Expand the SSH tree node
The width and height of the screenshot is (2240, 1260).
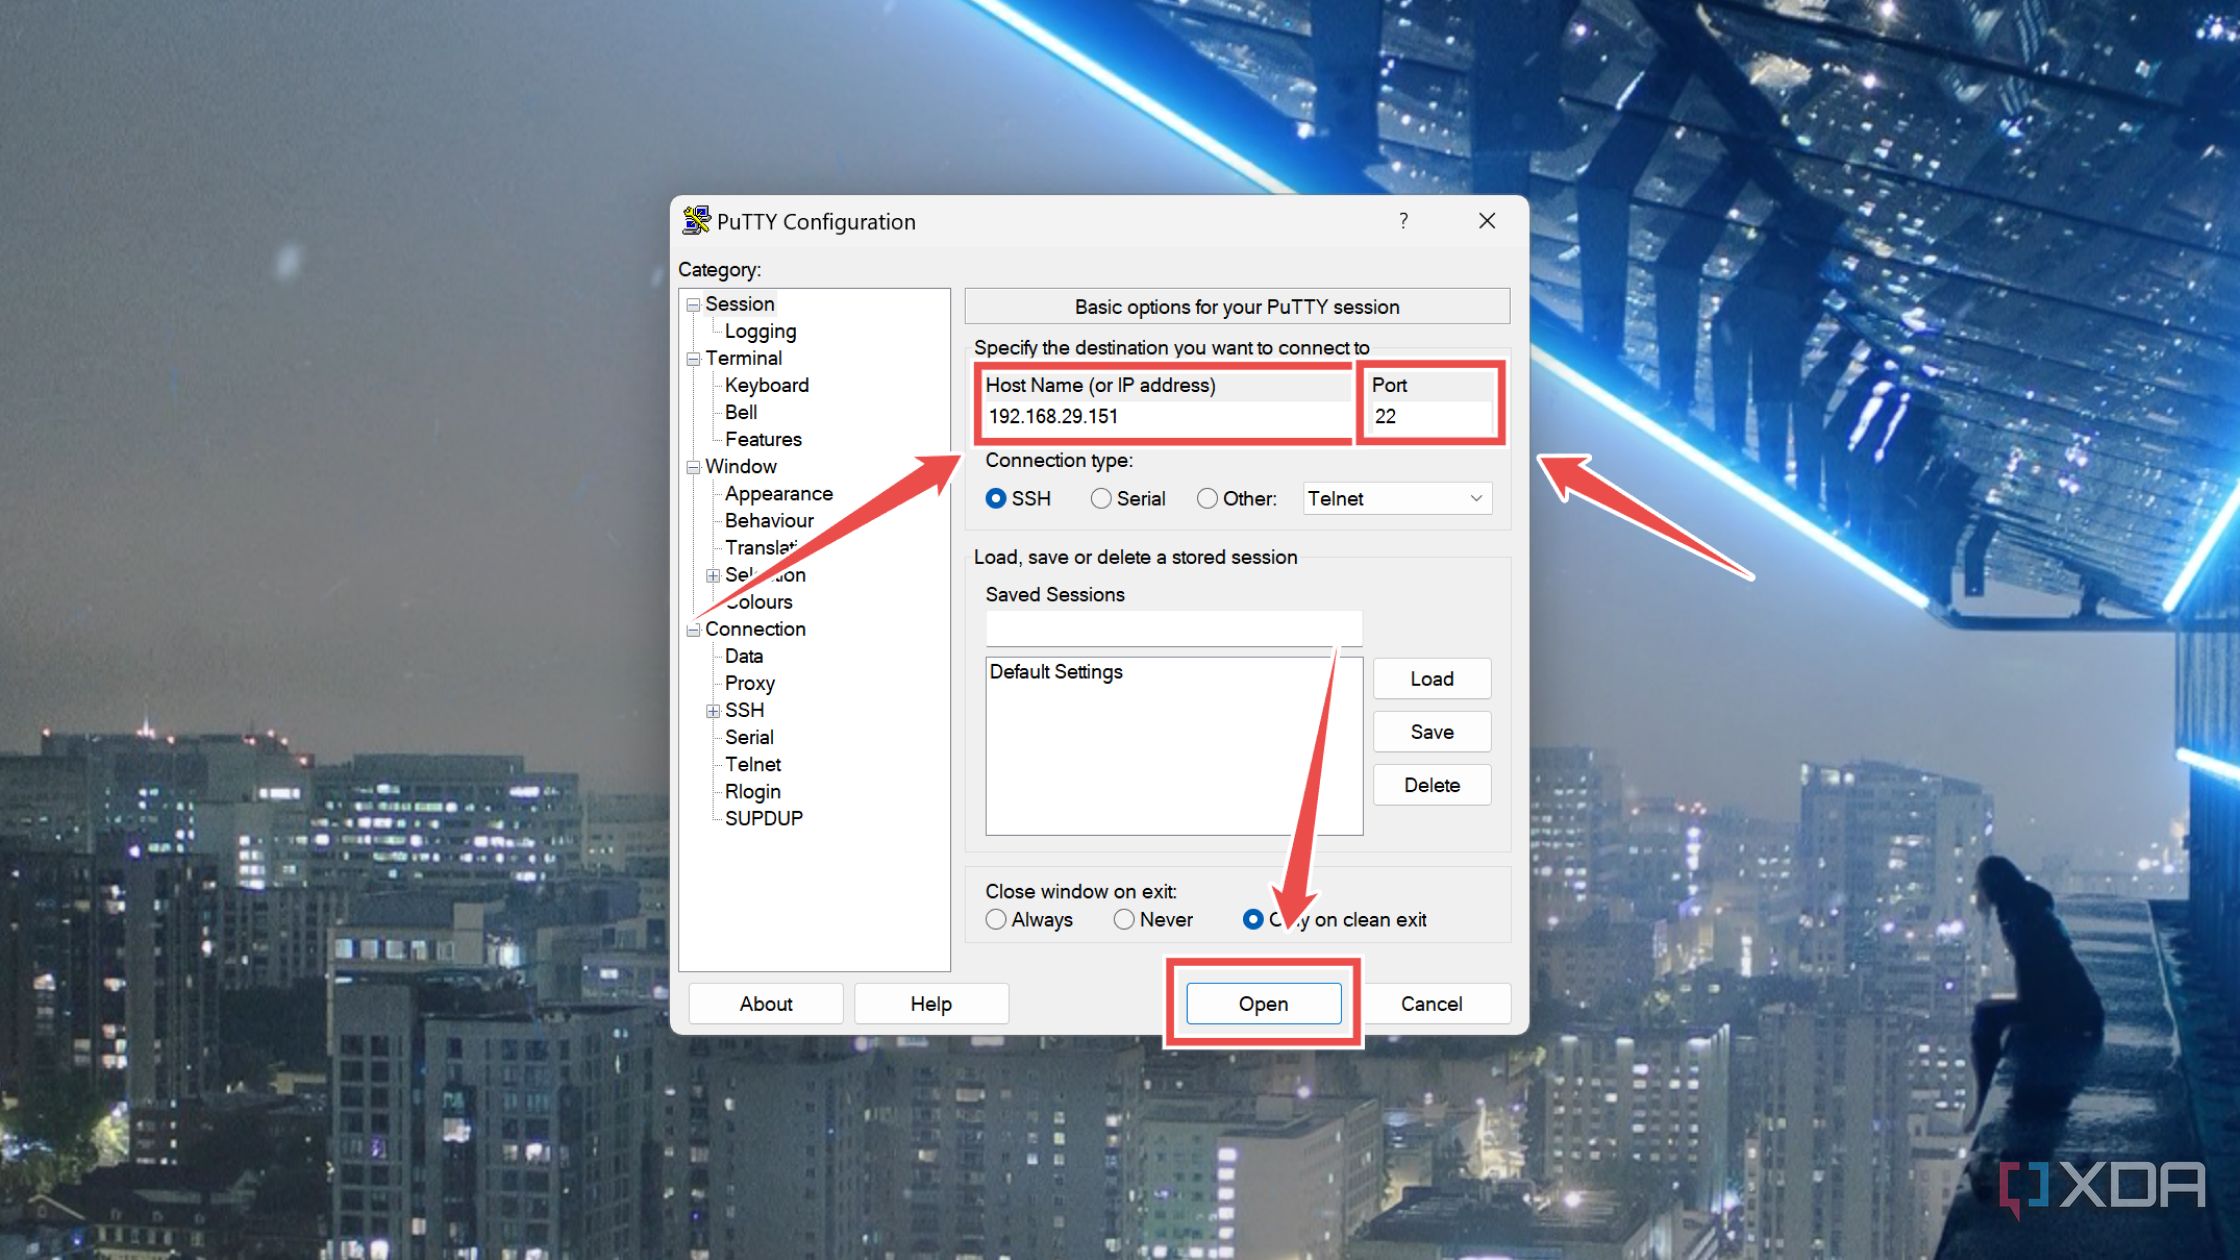pos(713,710)
